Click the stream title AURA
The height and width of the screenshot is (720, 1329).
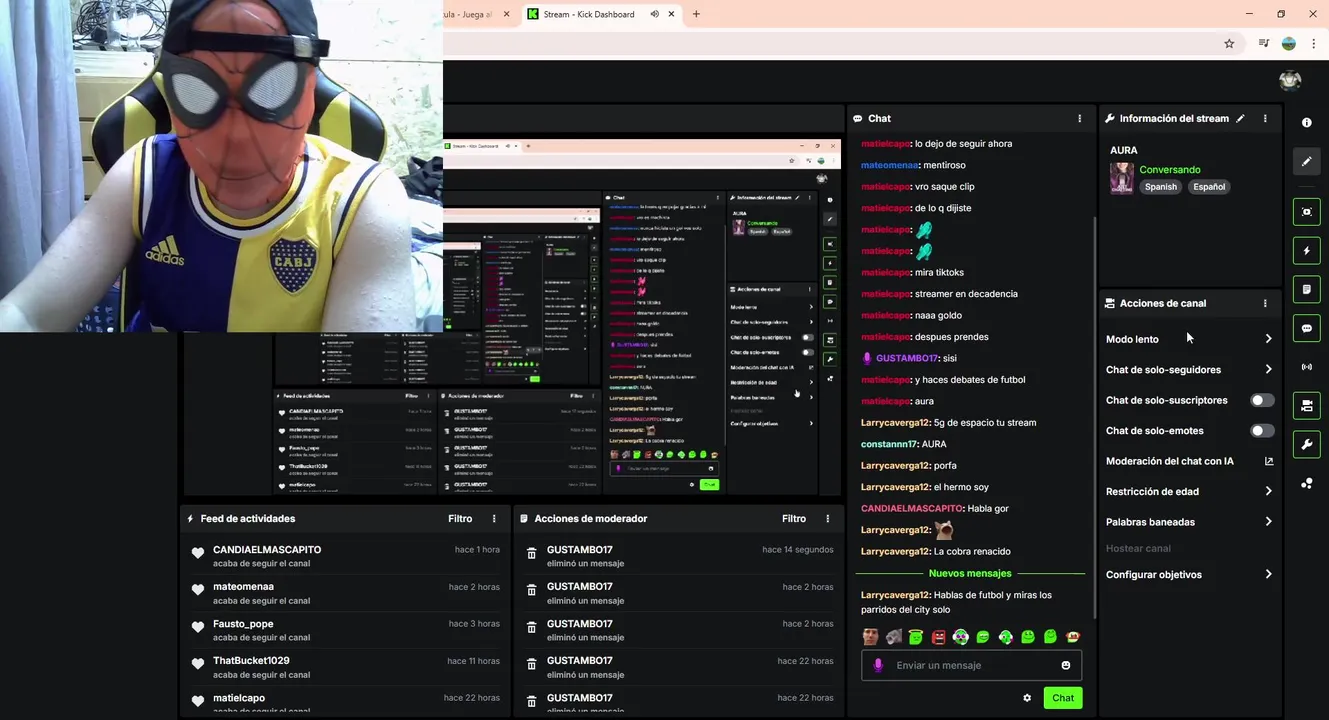[x=1124, y=151]
